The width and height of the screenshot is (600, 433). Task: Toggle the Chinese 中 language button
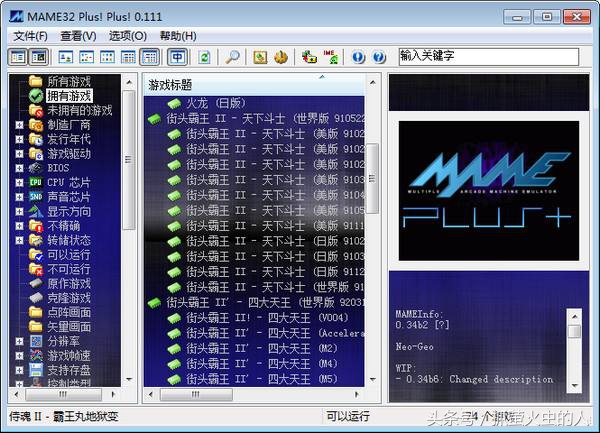176,57
